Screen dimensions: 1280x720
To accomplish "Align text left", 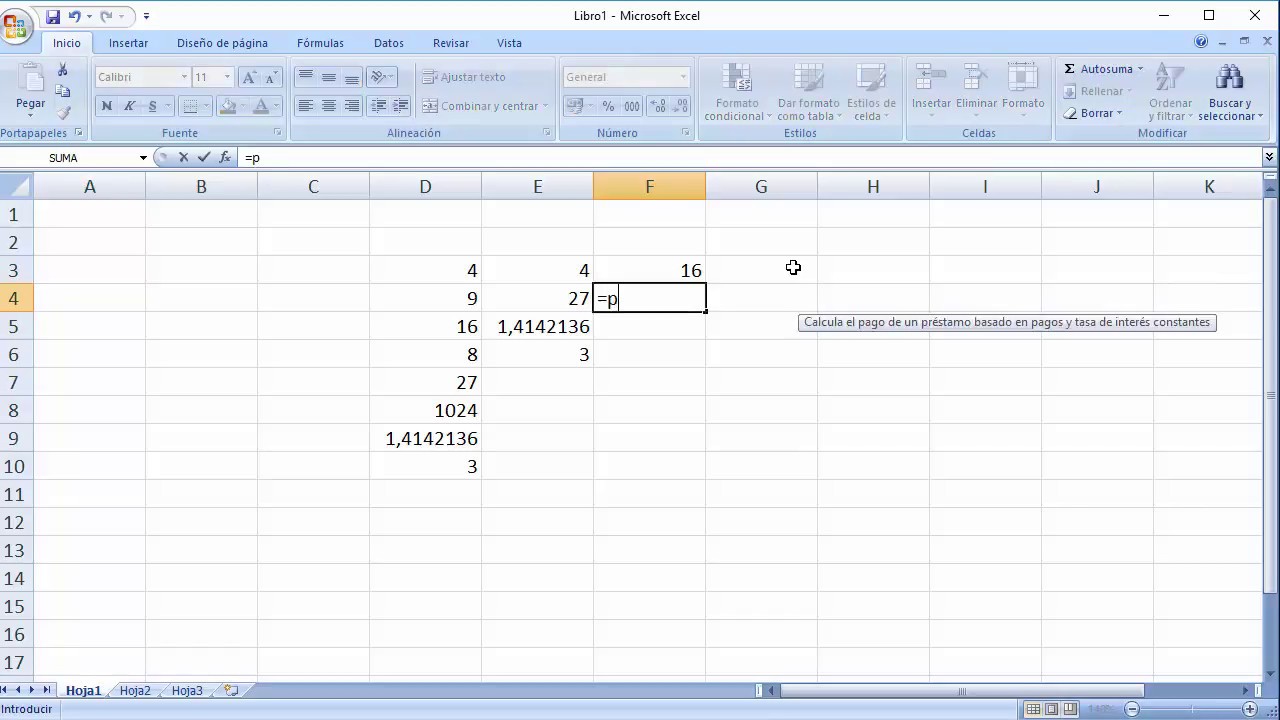I will coord(306,106).
